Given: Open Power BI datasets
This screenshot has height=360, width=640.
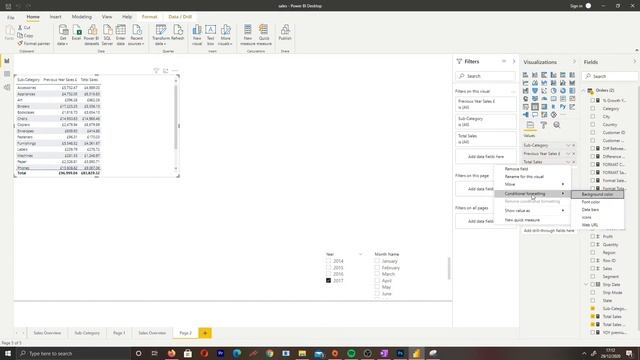Looking at the screenshot, I should click(91, 35).
